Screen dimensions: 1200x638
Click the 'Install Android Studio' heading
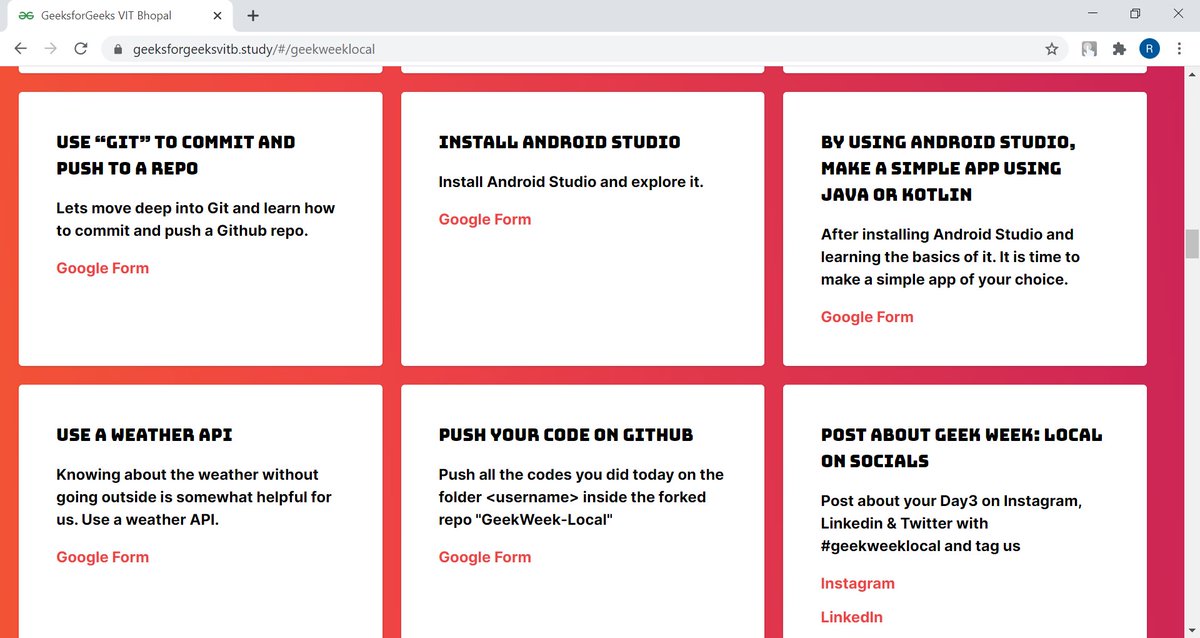[560, 142]
